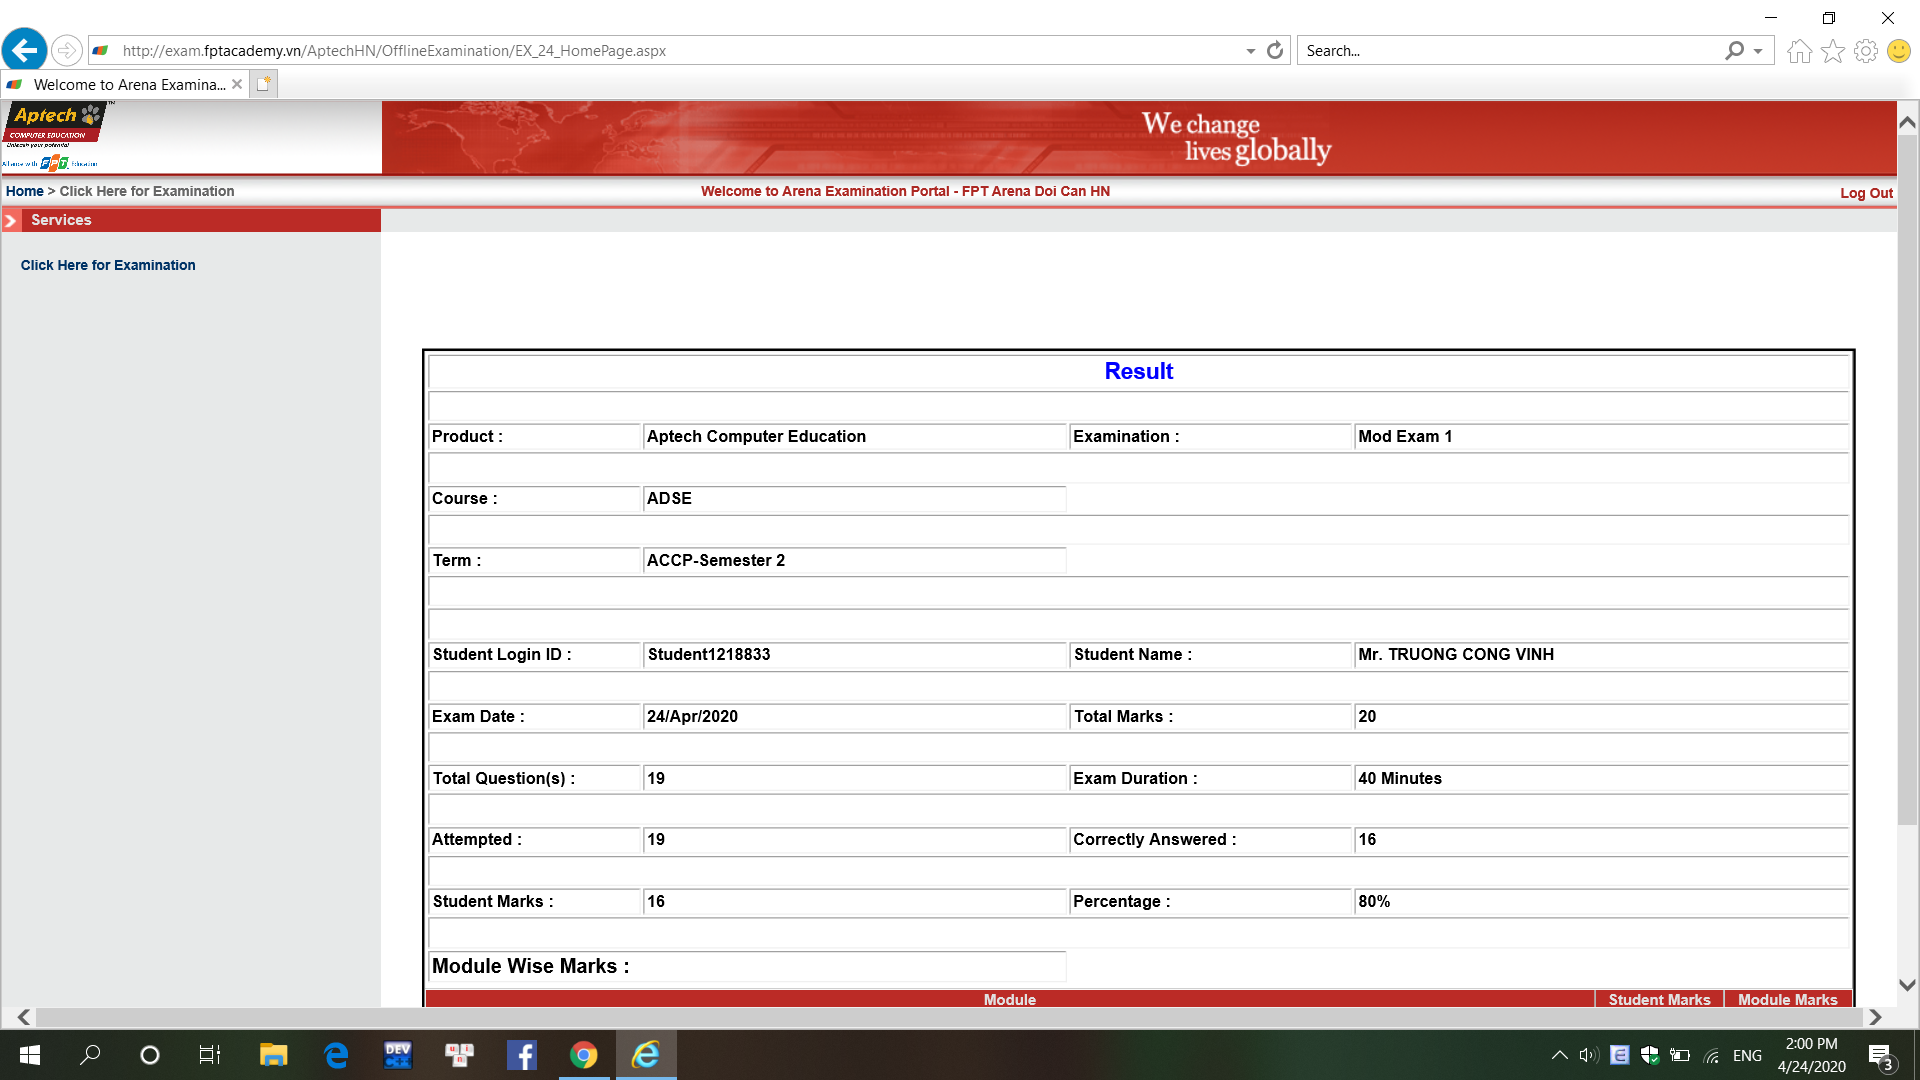Switch to Google Chrome on the taskbar
The height and width of the screenshot is (1080, 1920).
pyautogui.click(x=584, y=1055)
